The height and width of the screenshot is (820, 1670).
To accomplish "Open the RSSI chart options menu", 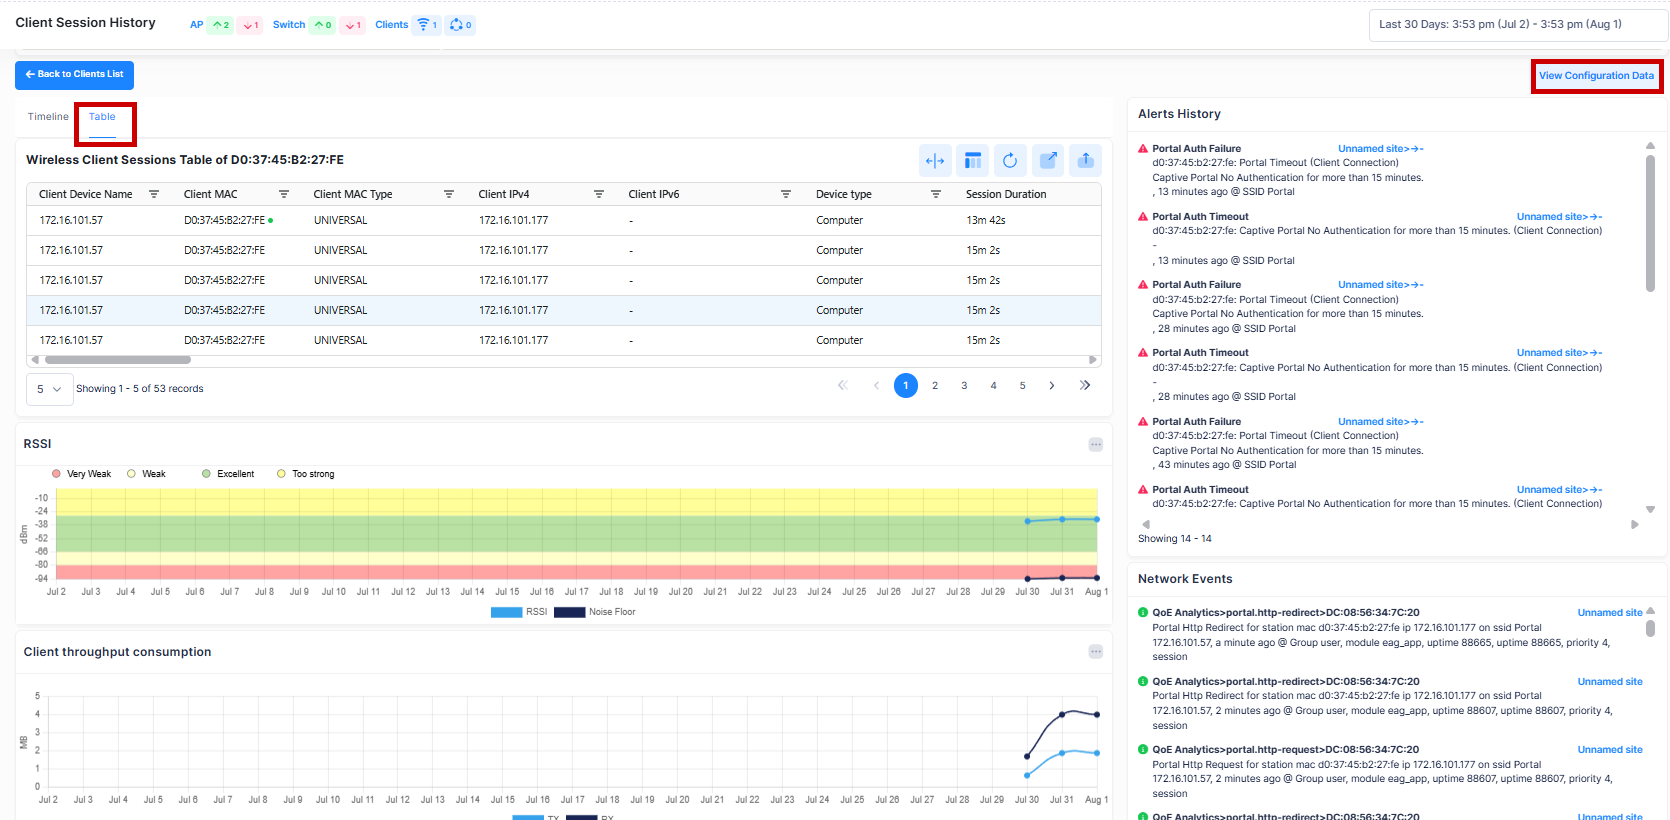I will point(1095,444).
